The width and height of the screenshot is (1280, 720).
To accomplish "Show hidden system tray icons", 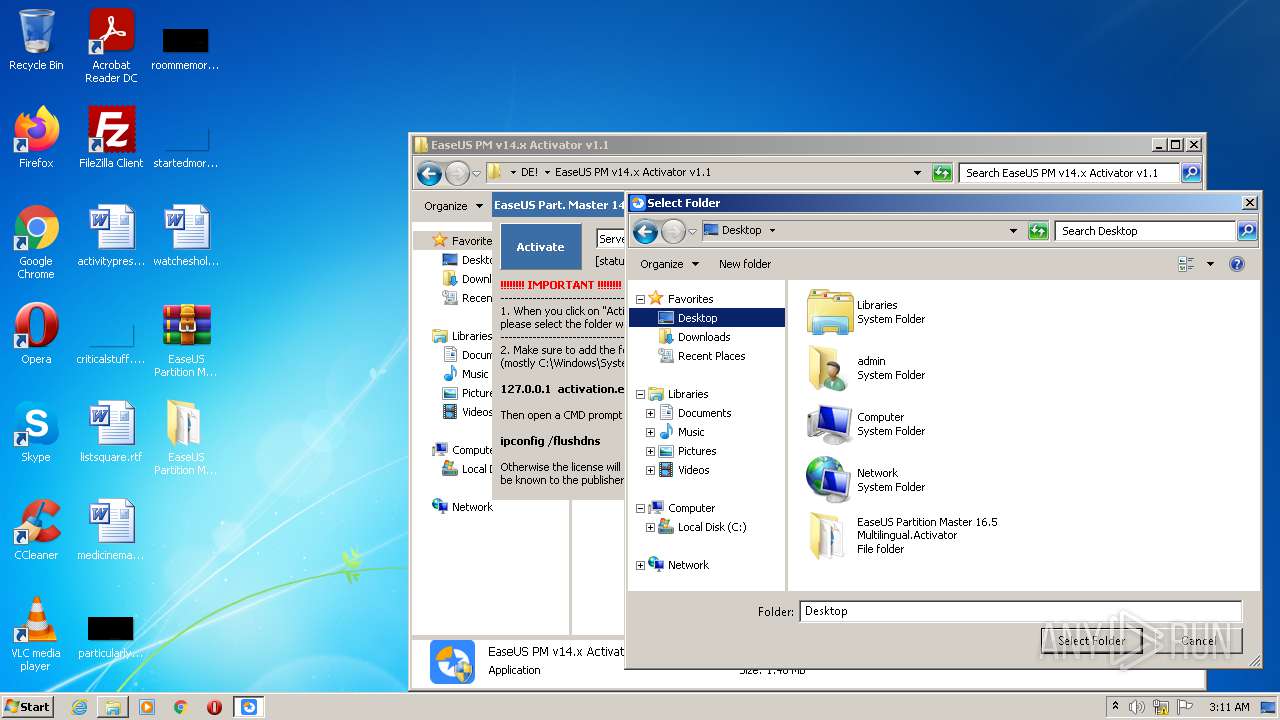I will coord(1115,707).
